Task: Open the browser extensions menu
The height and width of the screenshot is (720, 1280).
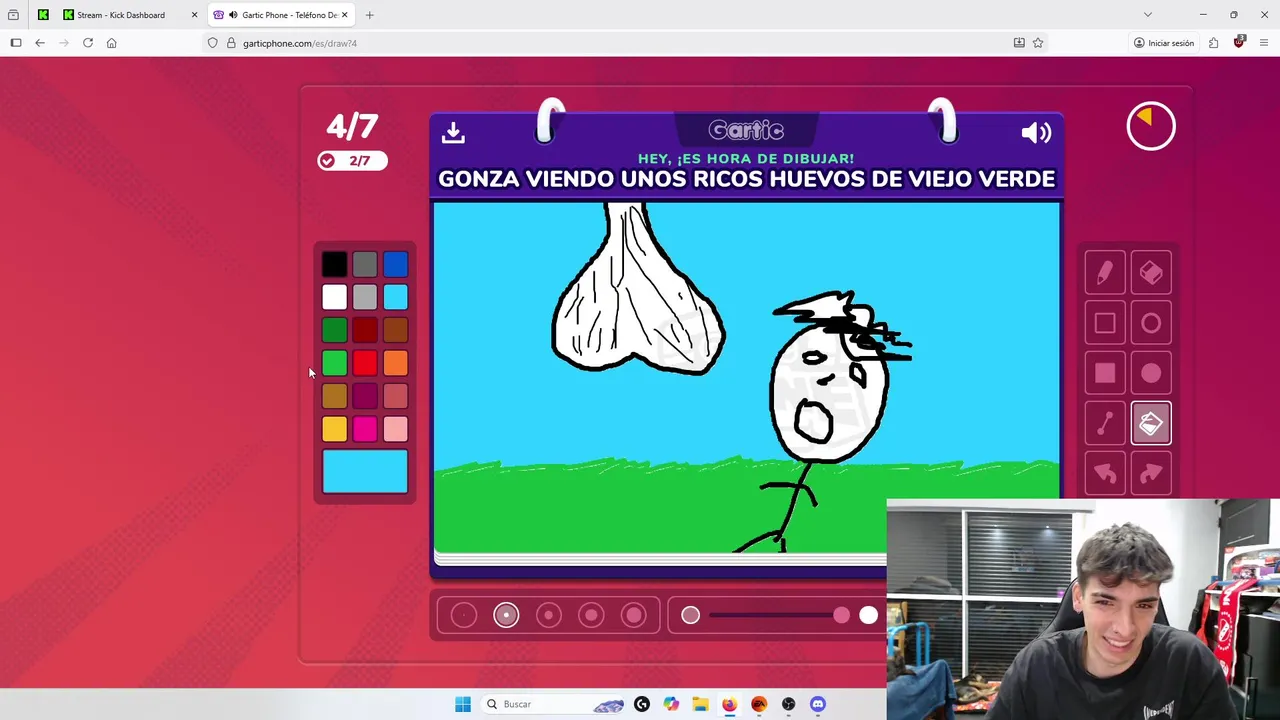Action: 1213,43
